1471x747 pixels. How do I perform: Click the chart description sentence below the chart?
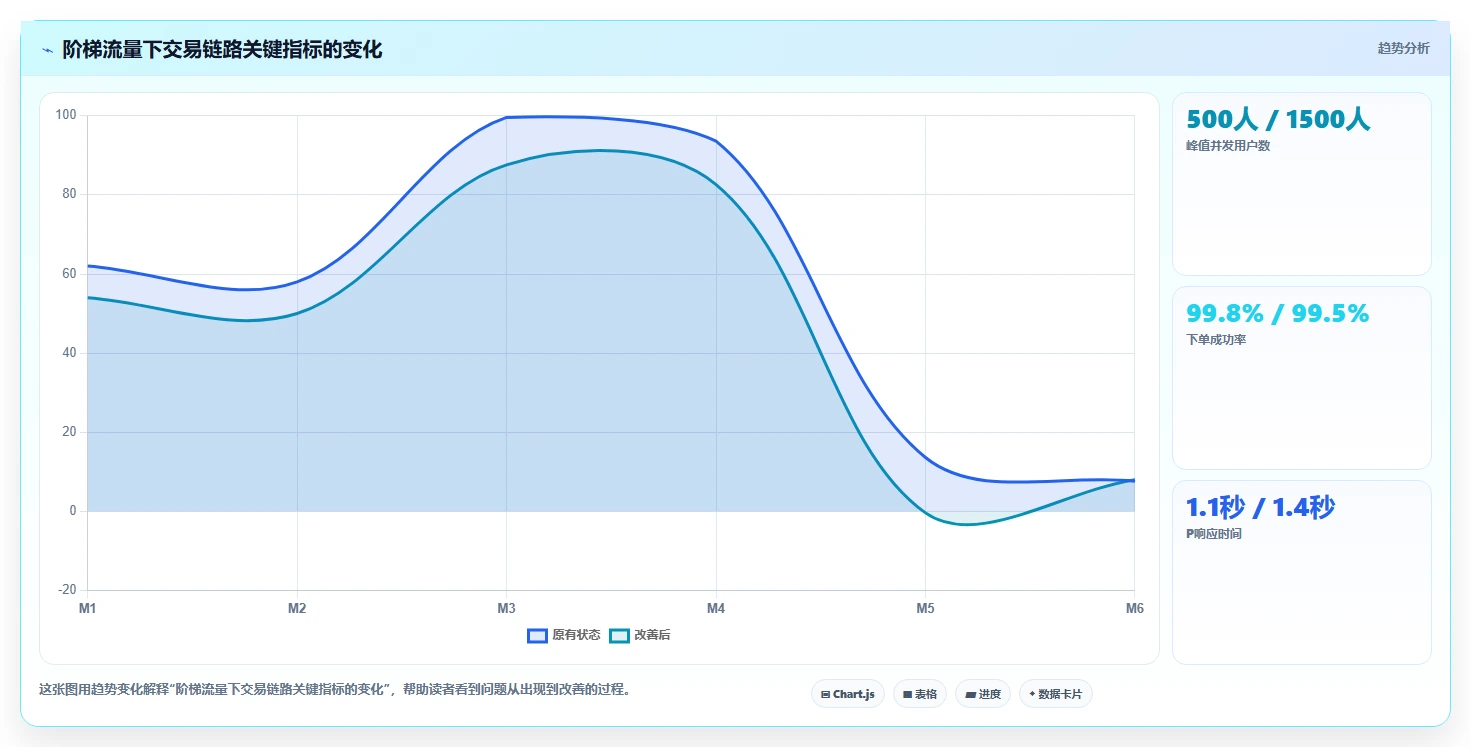pos(335,690)
